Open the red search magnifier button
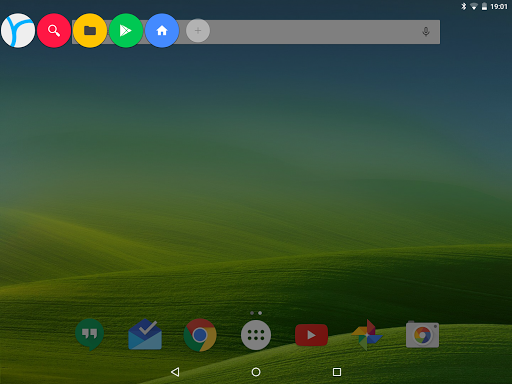Viewport: 512px width, 384px height. point(54,30)
